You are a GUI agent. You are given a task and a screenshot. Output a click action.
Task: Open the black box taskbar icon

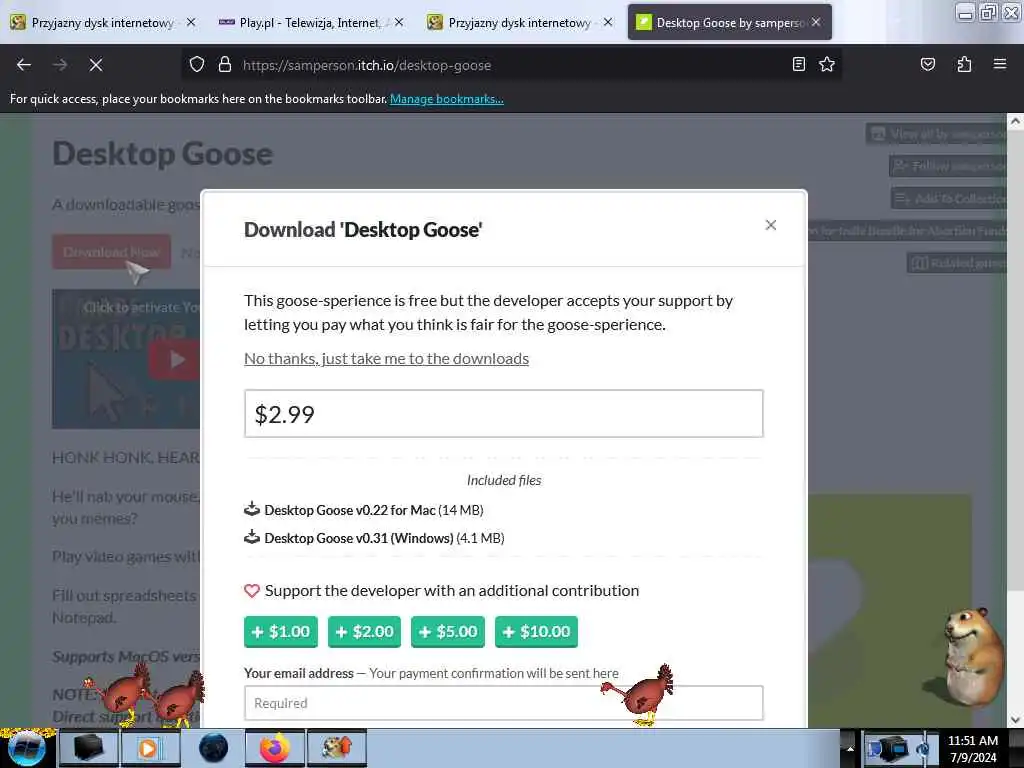(88, 748)
